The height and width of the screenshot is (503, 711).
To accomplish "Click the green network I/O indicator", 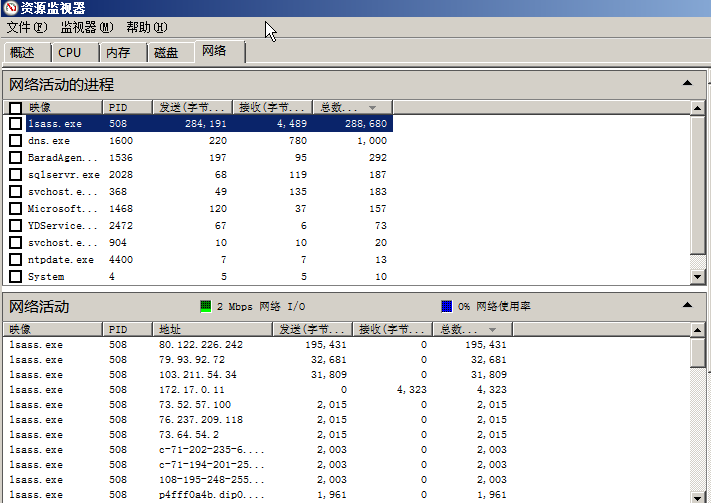I will [x=206, y=306].
